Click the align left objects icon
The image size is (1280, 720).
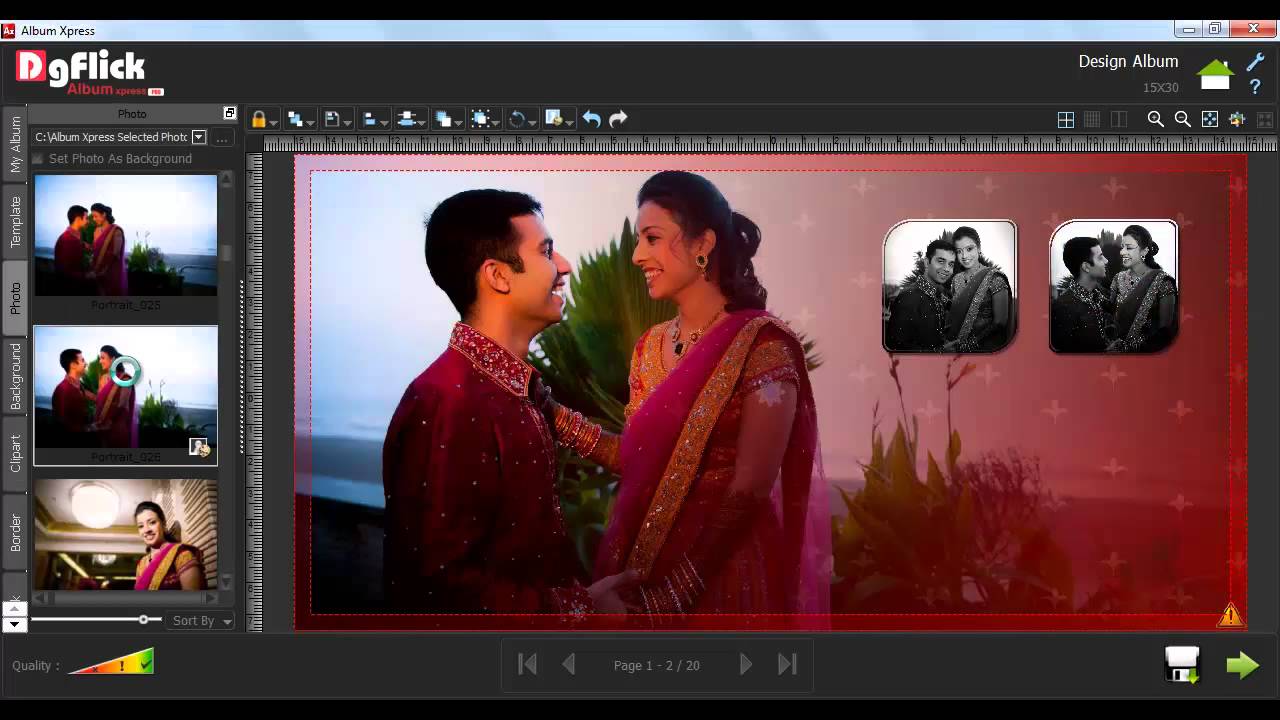click(x=370, y=119)
